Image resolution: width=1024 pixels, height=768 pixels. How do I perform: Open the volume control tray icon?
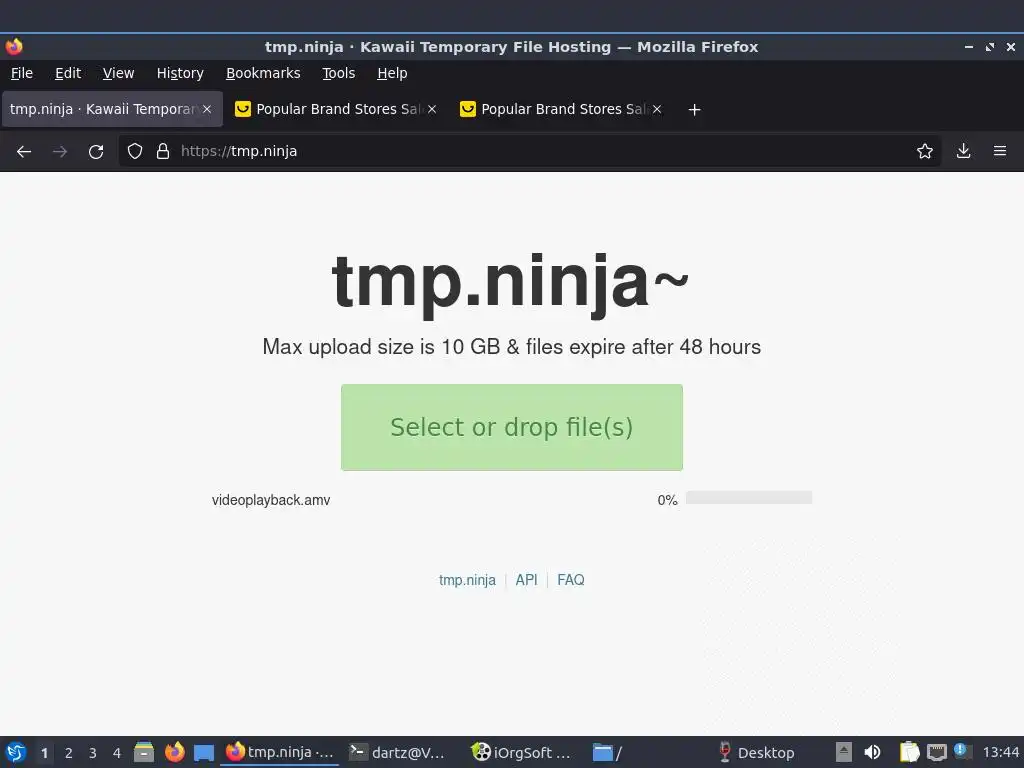pyautogui.click(x=872, y=752)
